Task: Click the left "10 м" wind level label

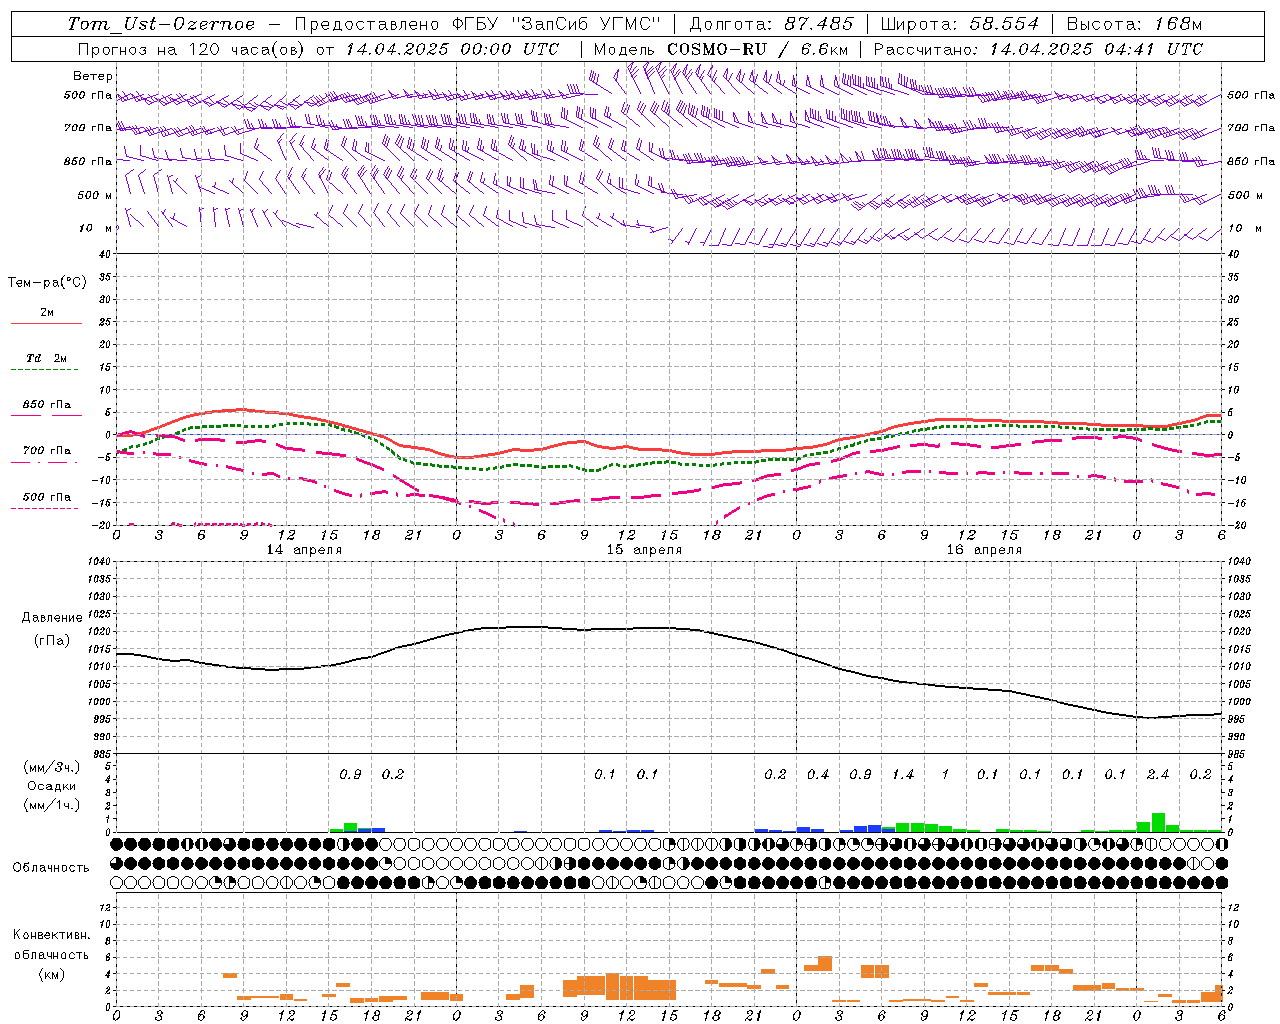Action: pyautogui.click(x=95, y=228)
